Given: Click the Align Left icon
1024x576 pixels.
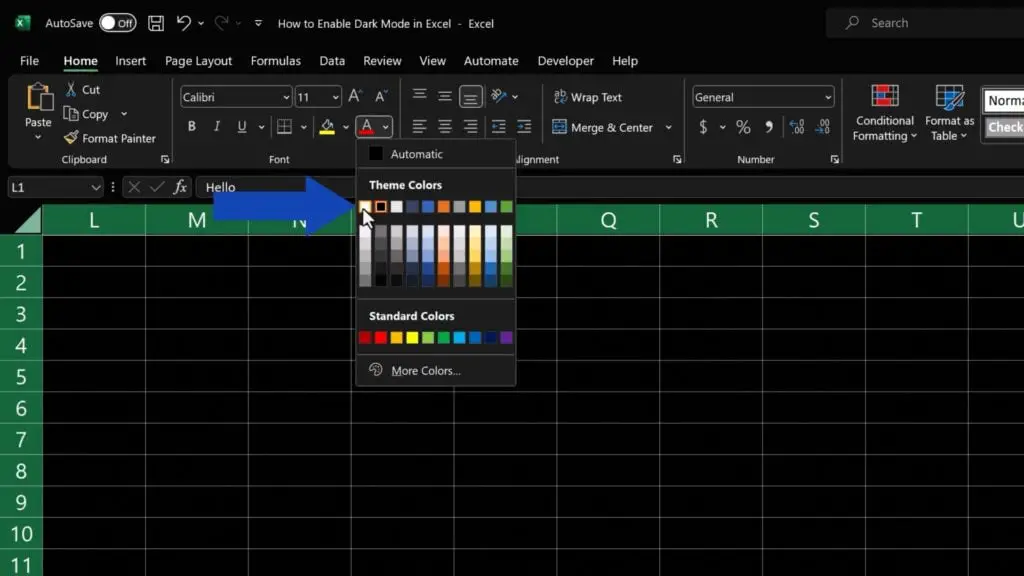Looking at the screenshot, I should tap(419, 127).
